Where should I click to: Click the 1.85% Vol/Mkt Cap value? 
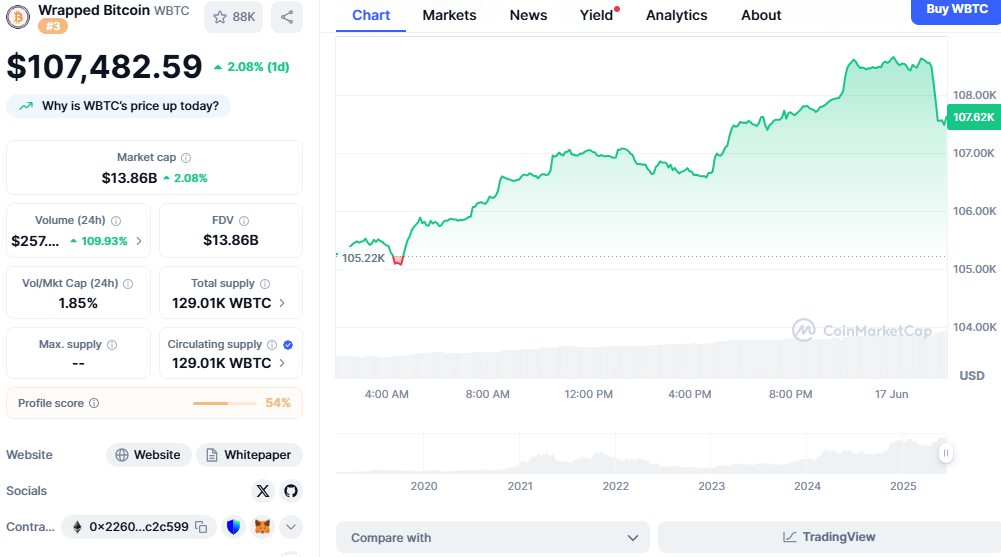(x=78, y=303)
